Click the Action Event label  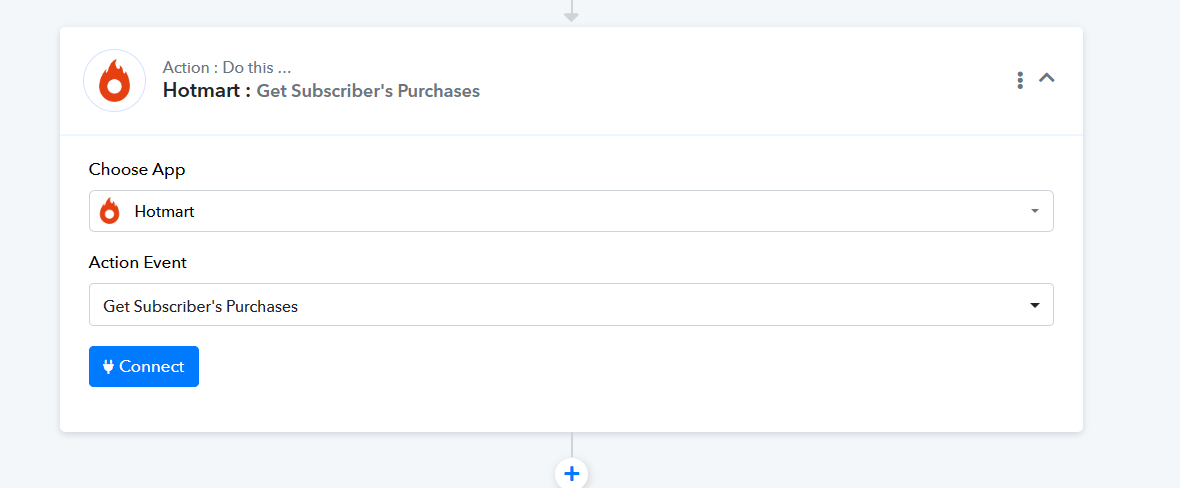pos(138,263)
